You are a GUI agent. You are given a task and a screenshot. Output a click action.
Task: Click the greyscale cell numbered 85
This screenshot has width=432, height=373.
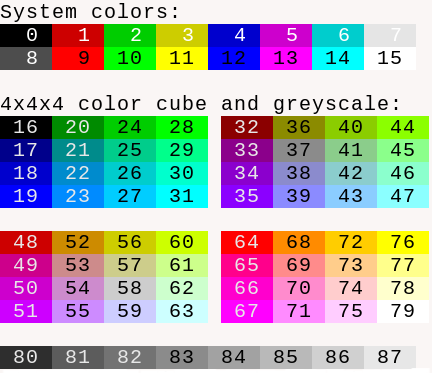286,357
